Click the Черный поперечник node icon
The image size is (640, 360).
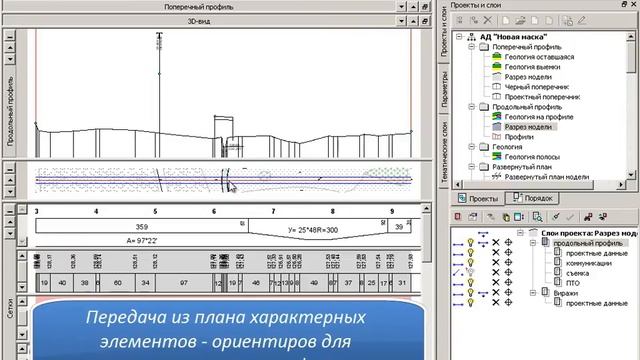[x=496, y=87]
